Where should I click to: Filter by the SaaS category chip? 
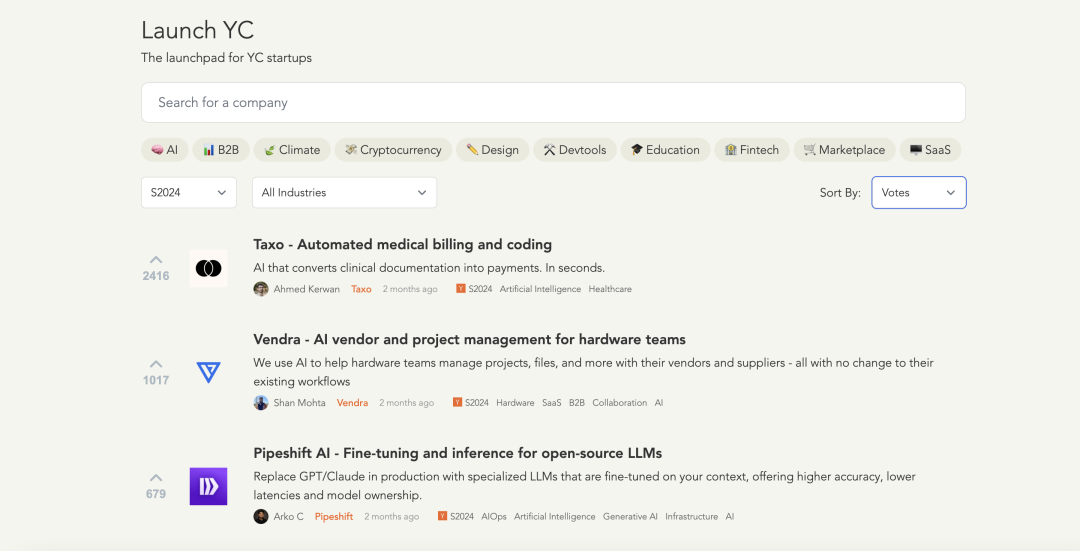[931, 150]
